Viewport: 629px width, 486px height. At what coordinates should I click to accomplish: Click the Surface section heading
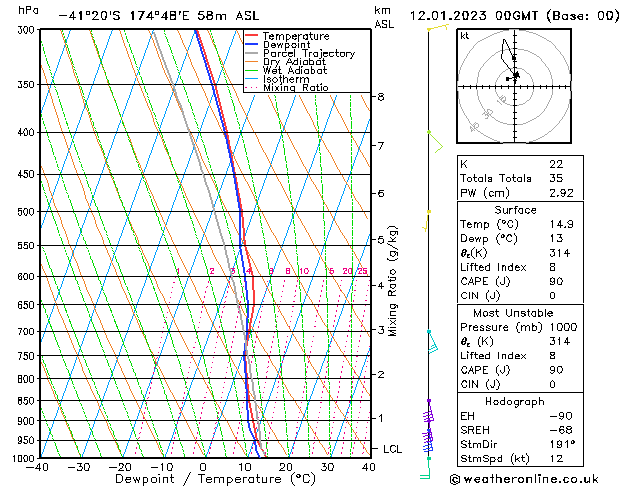(515, 210)
